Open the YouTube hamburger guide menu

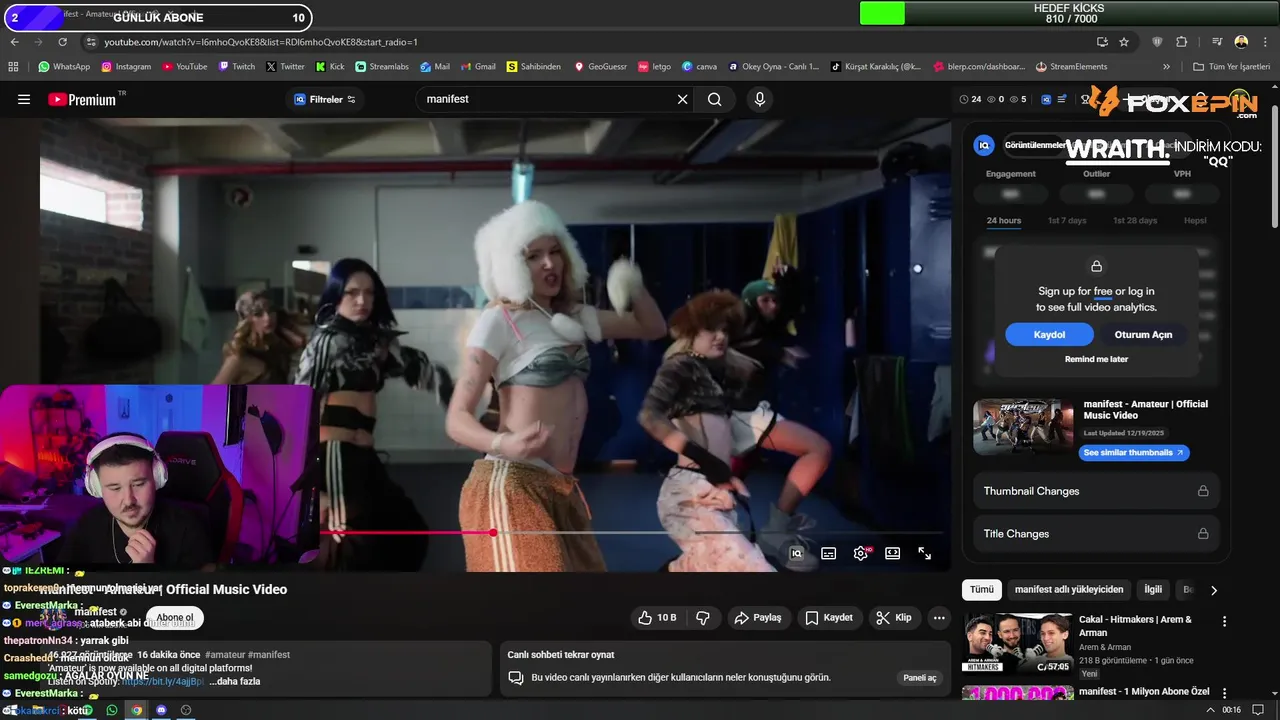coord(24,99)
